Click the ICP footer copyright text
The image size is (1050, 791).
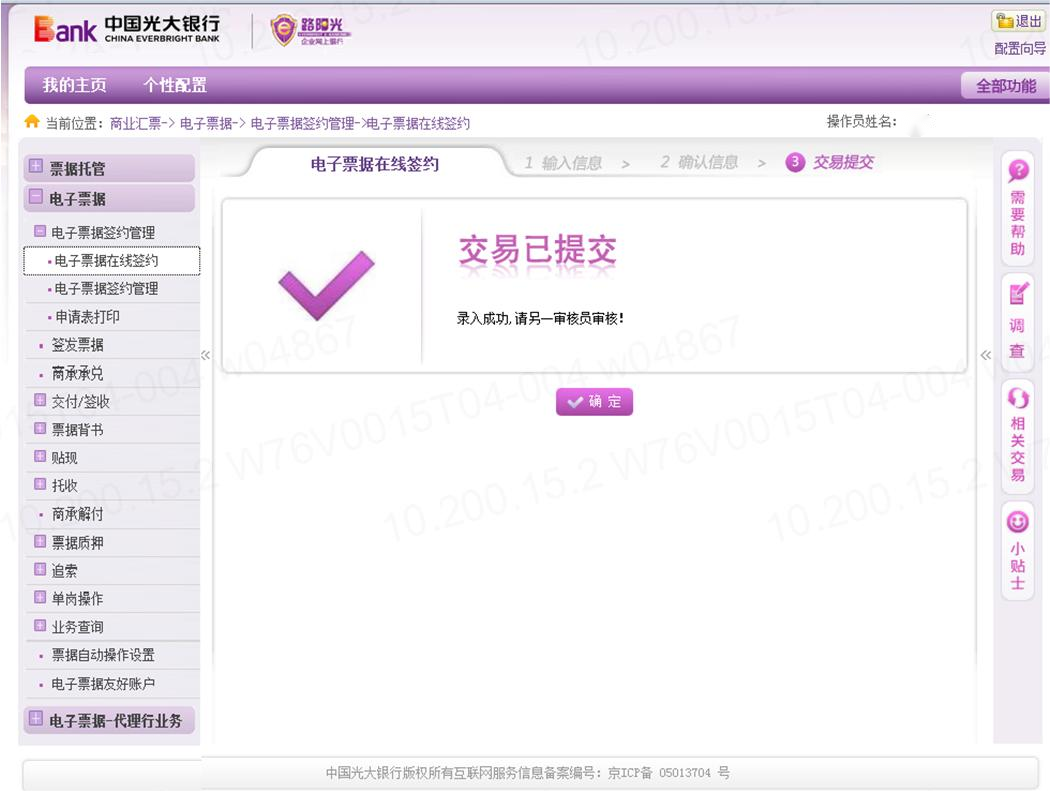[x=528, y=772]
